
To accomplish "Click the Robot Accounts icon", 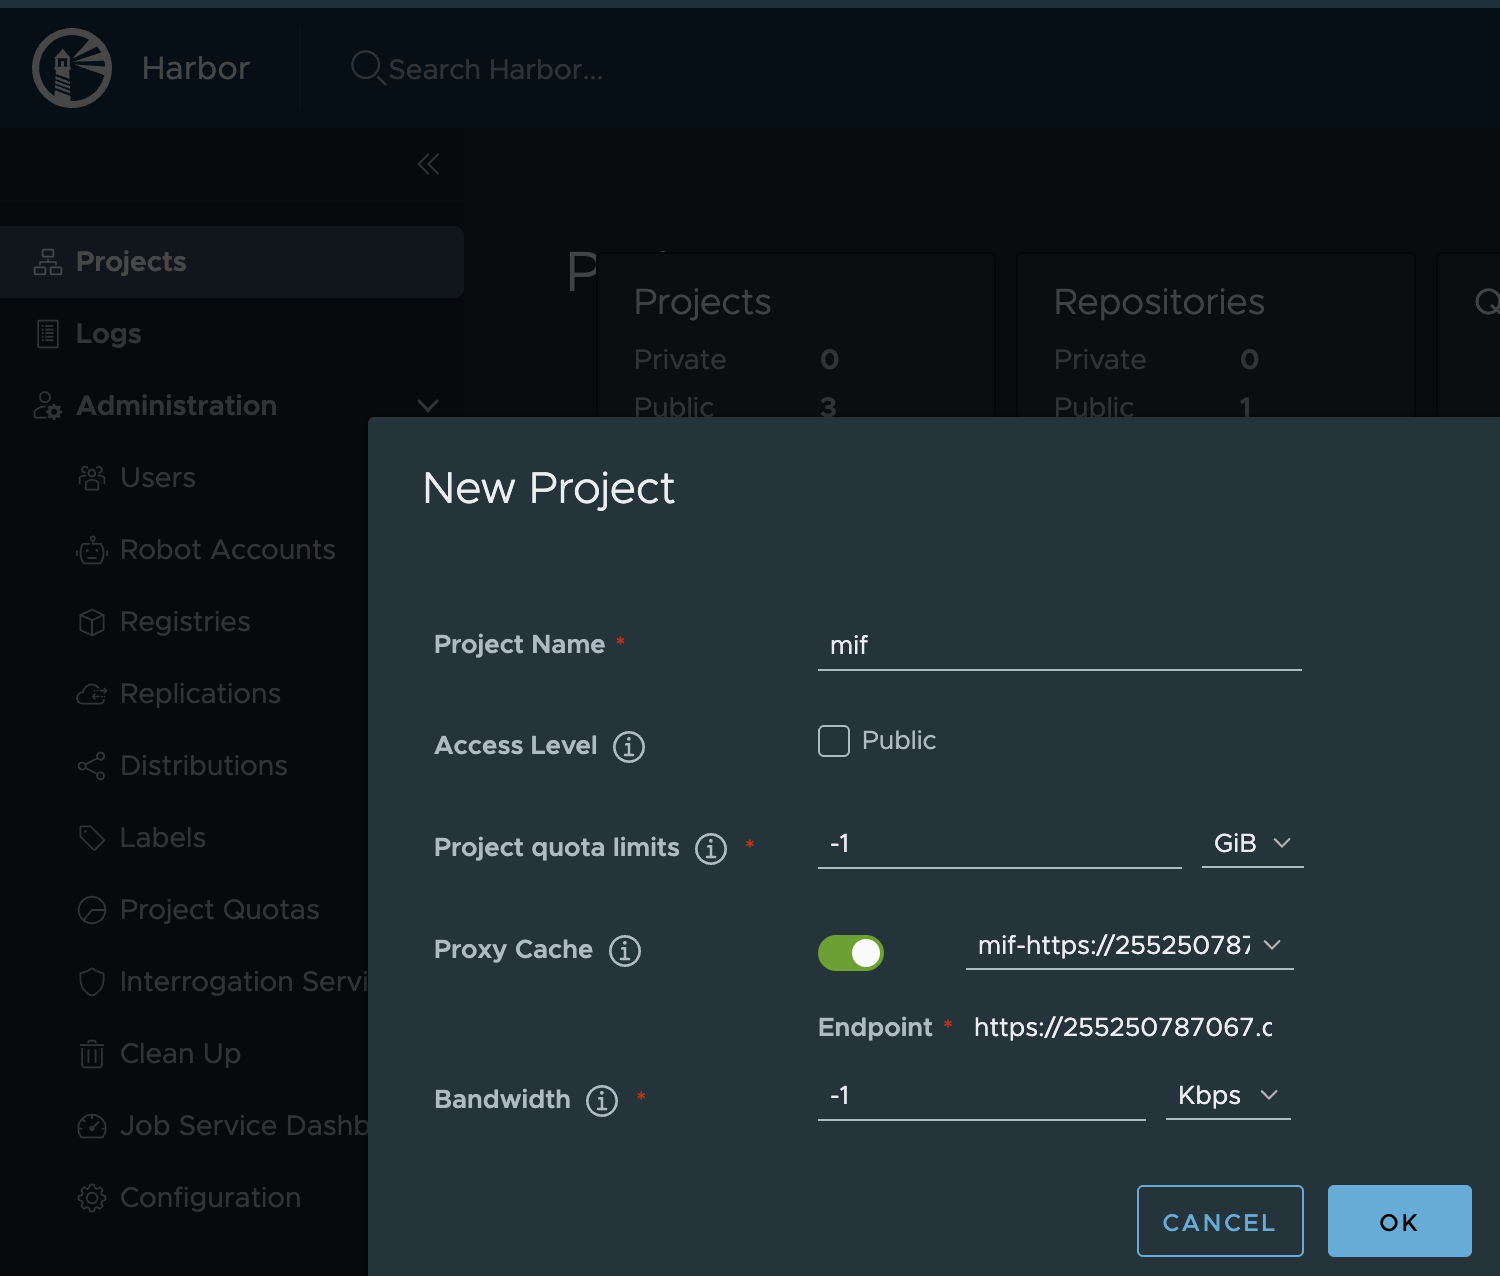I will tap(92, 549).
